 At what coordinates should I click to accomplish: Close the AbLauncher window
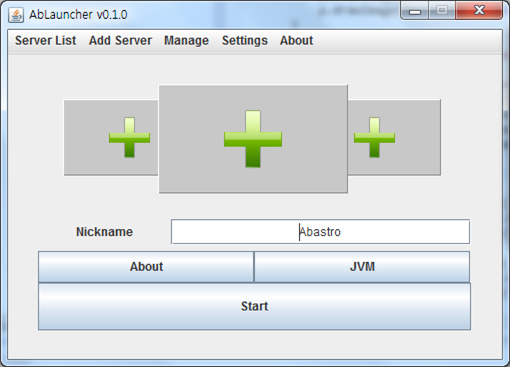pos(479,11)
